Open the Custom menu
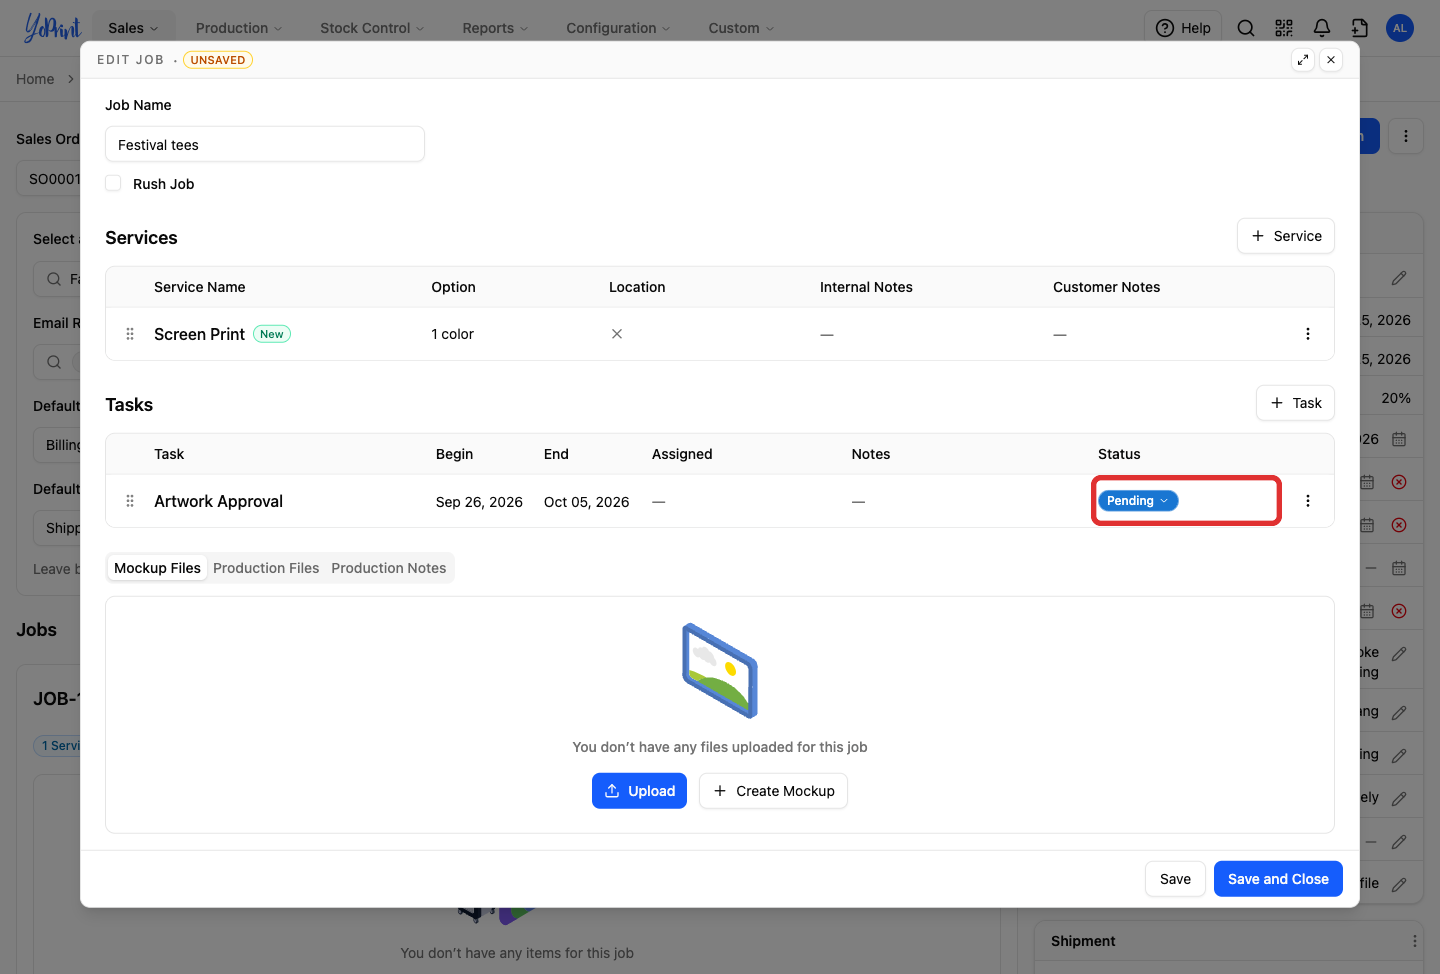Screen dimensions: 1440x974 741,28
